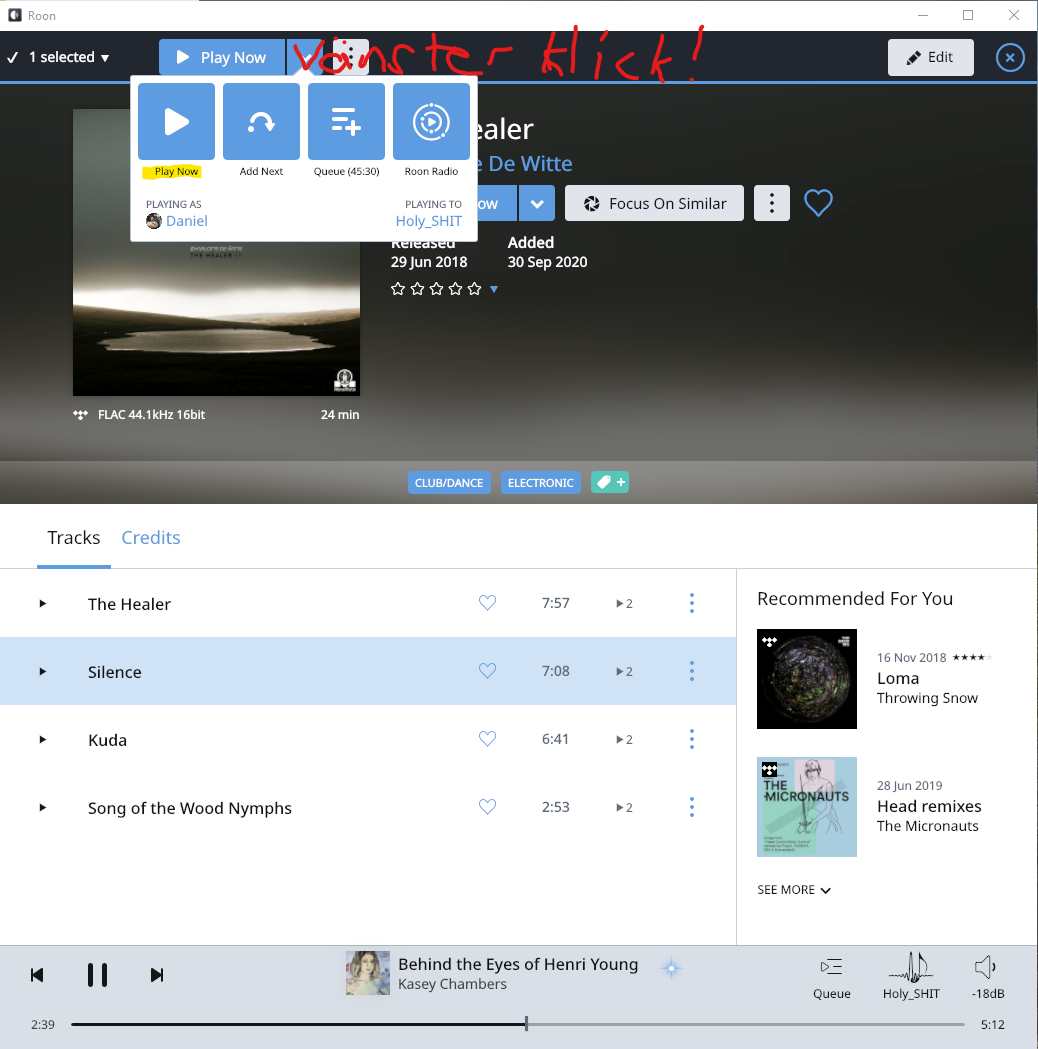
Task: Play Song of the Wood Nymphs arrow
Action: click(x=43, y=807)
